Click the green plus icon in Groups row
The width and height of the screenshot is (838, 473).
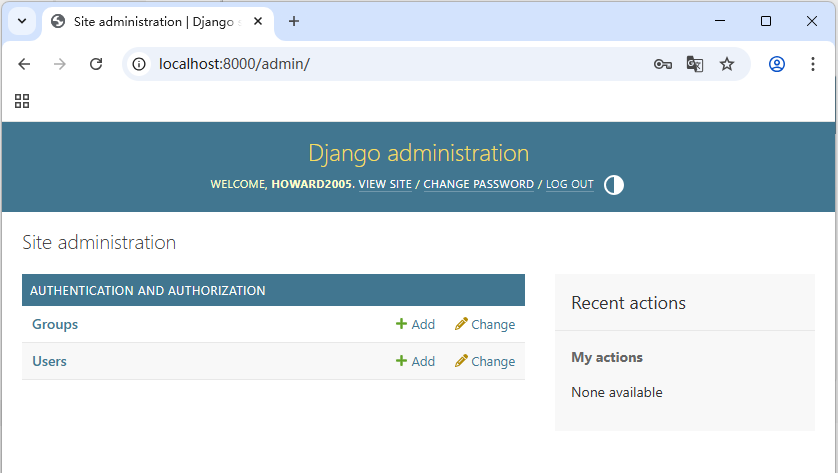401,323
